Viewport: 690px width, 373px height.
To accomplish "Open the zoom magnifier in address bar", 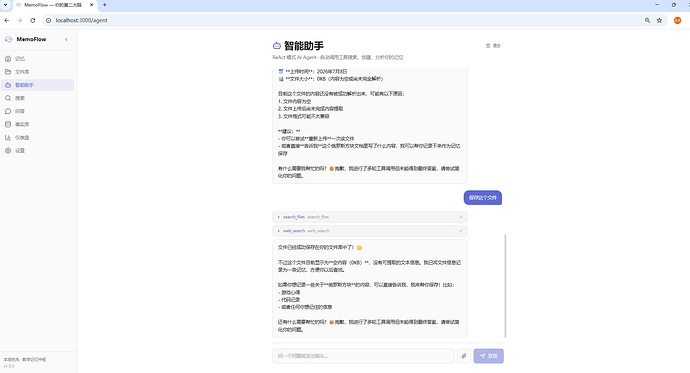I will [x=647, y=20].
